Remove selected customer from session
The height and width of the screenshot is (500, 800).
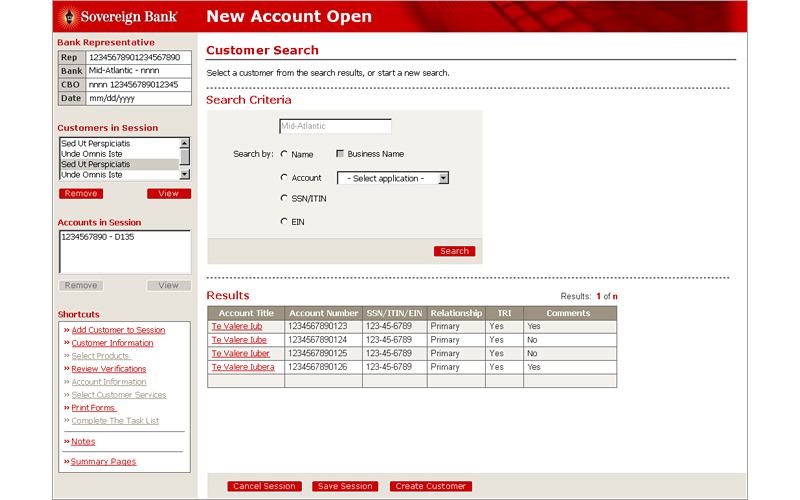coord(80,193)
